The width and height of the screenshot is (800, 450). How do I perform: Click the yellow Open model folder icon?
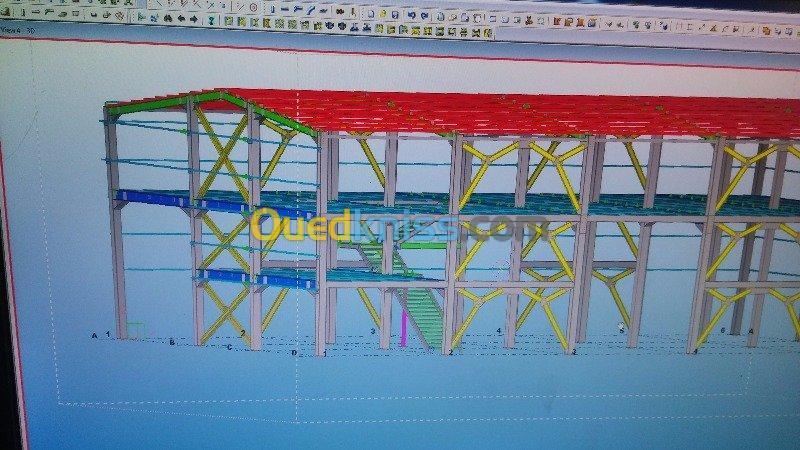pyautogui.click(x=383, y=14)
